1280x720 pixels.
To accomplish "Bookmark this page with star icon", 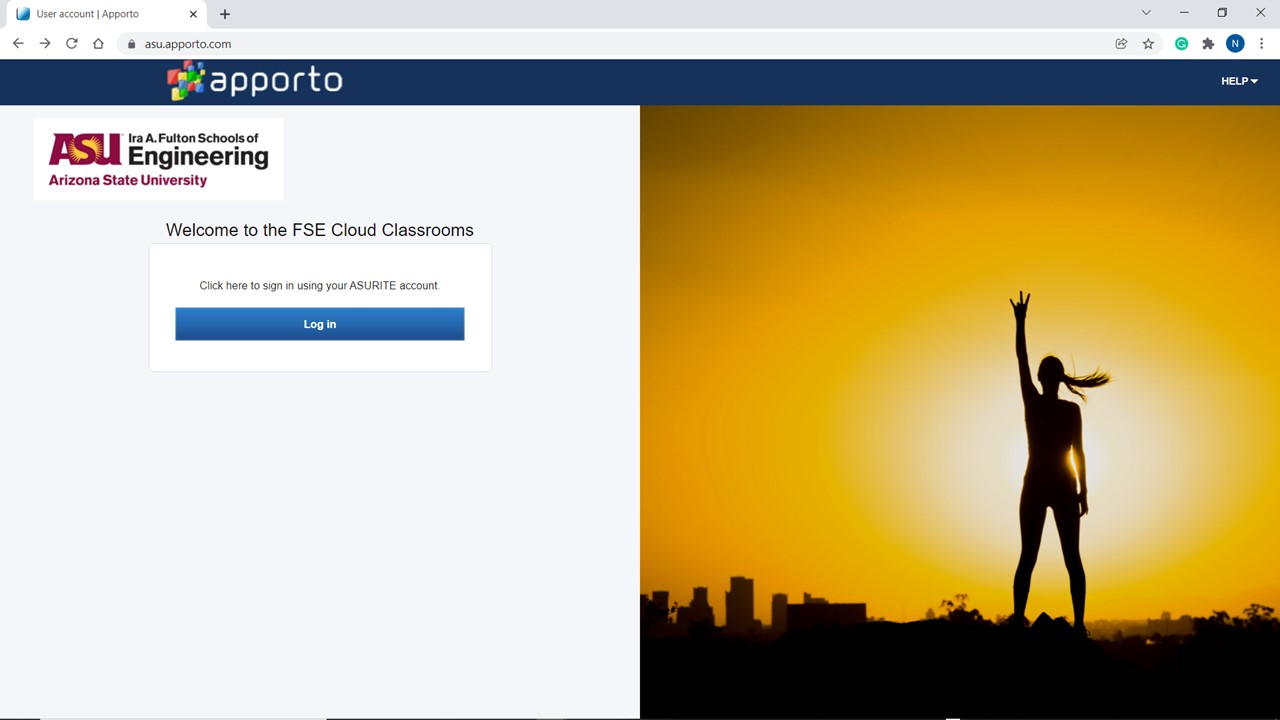I will 1148,44.
